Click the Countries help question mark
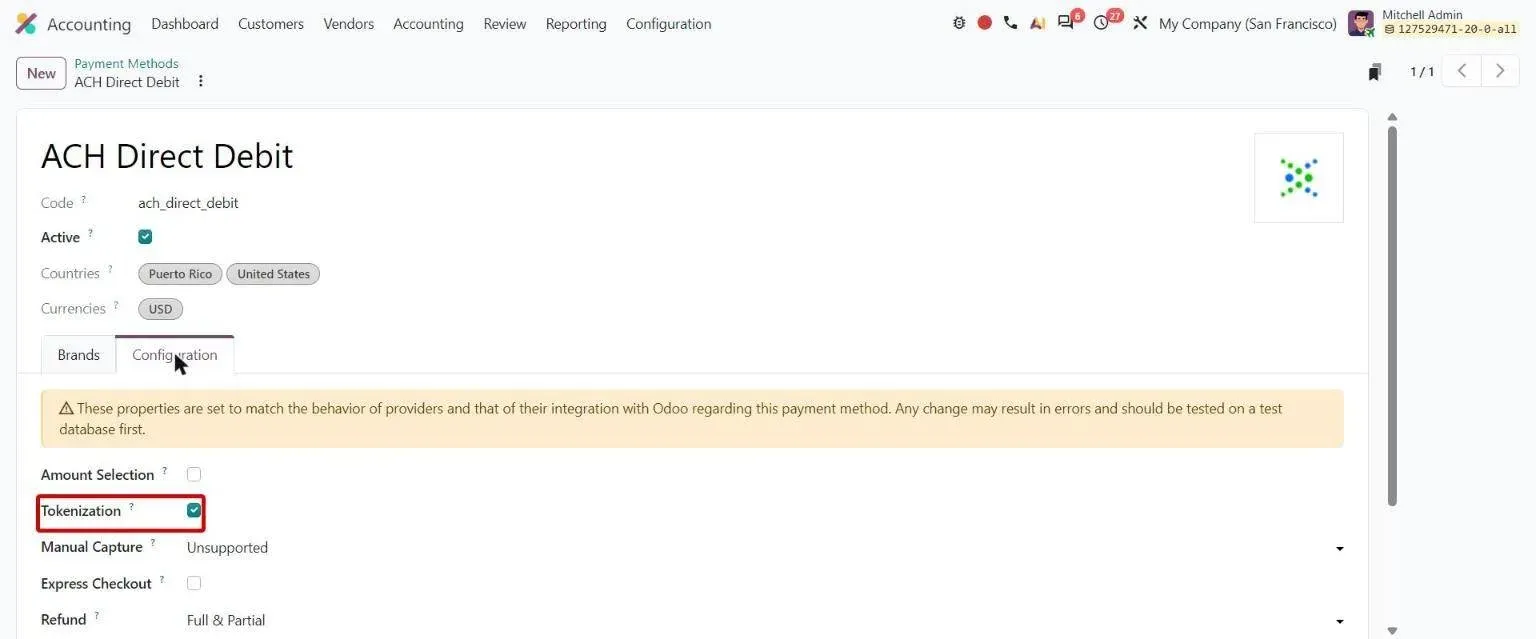Viewport: 1536px width, 639px height. 110,269
